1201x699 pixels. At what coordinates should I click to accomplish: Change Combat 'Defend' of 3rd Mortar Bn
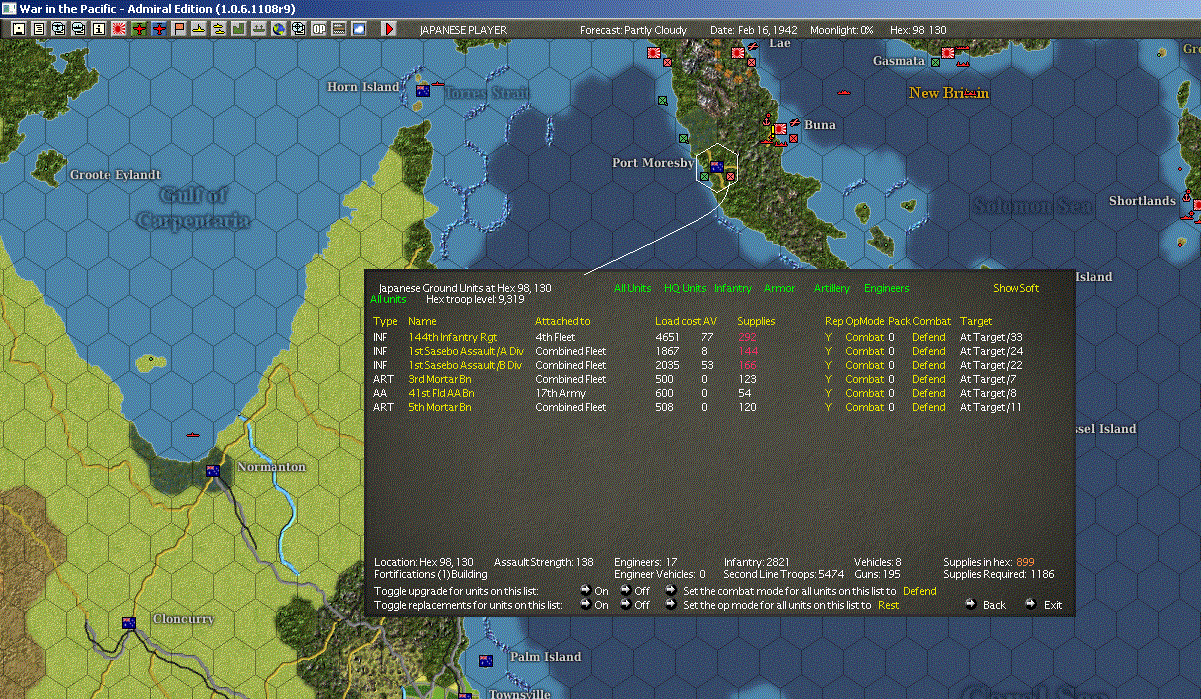tap(928, 379)
